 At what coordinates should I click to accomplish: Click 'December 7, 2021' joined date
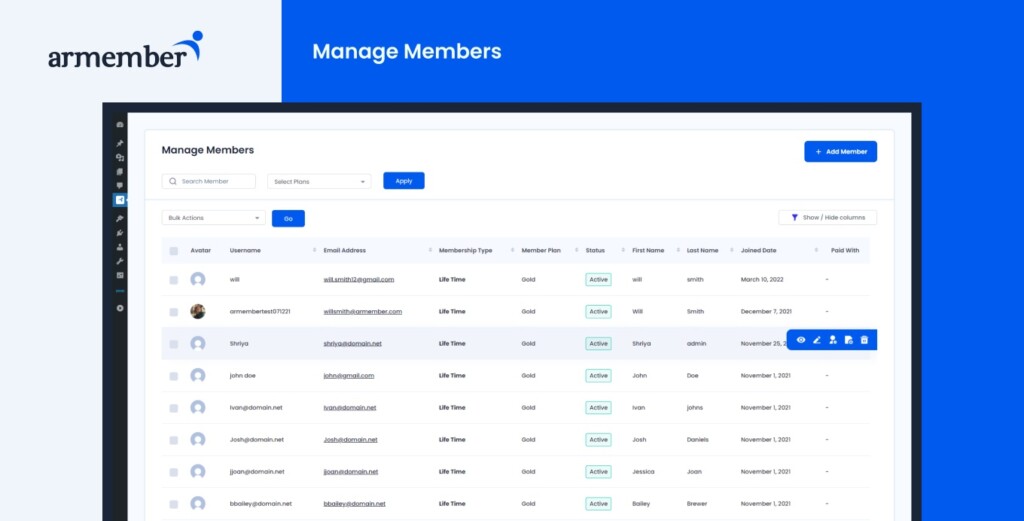click(766, 311)
